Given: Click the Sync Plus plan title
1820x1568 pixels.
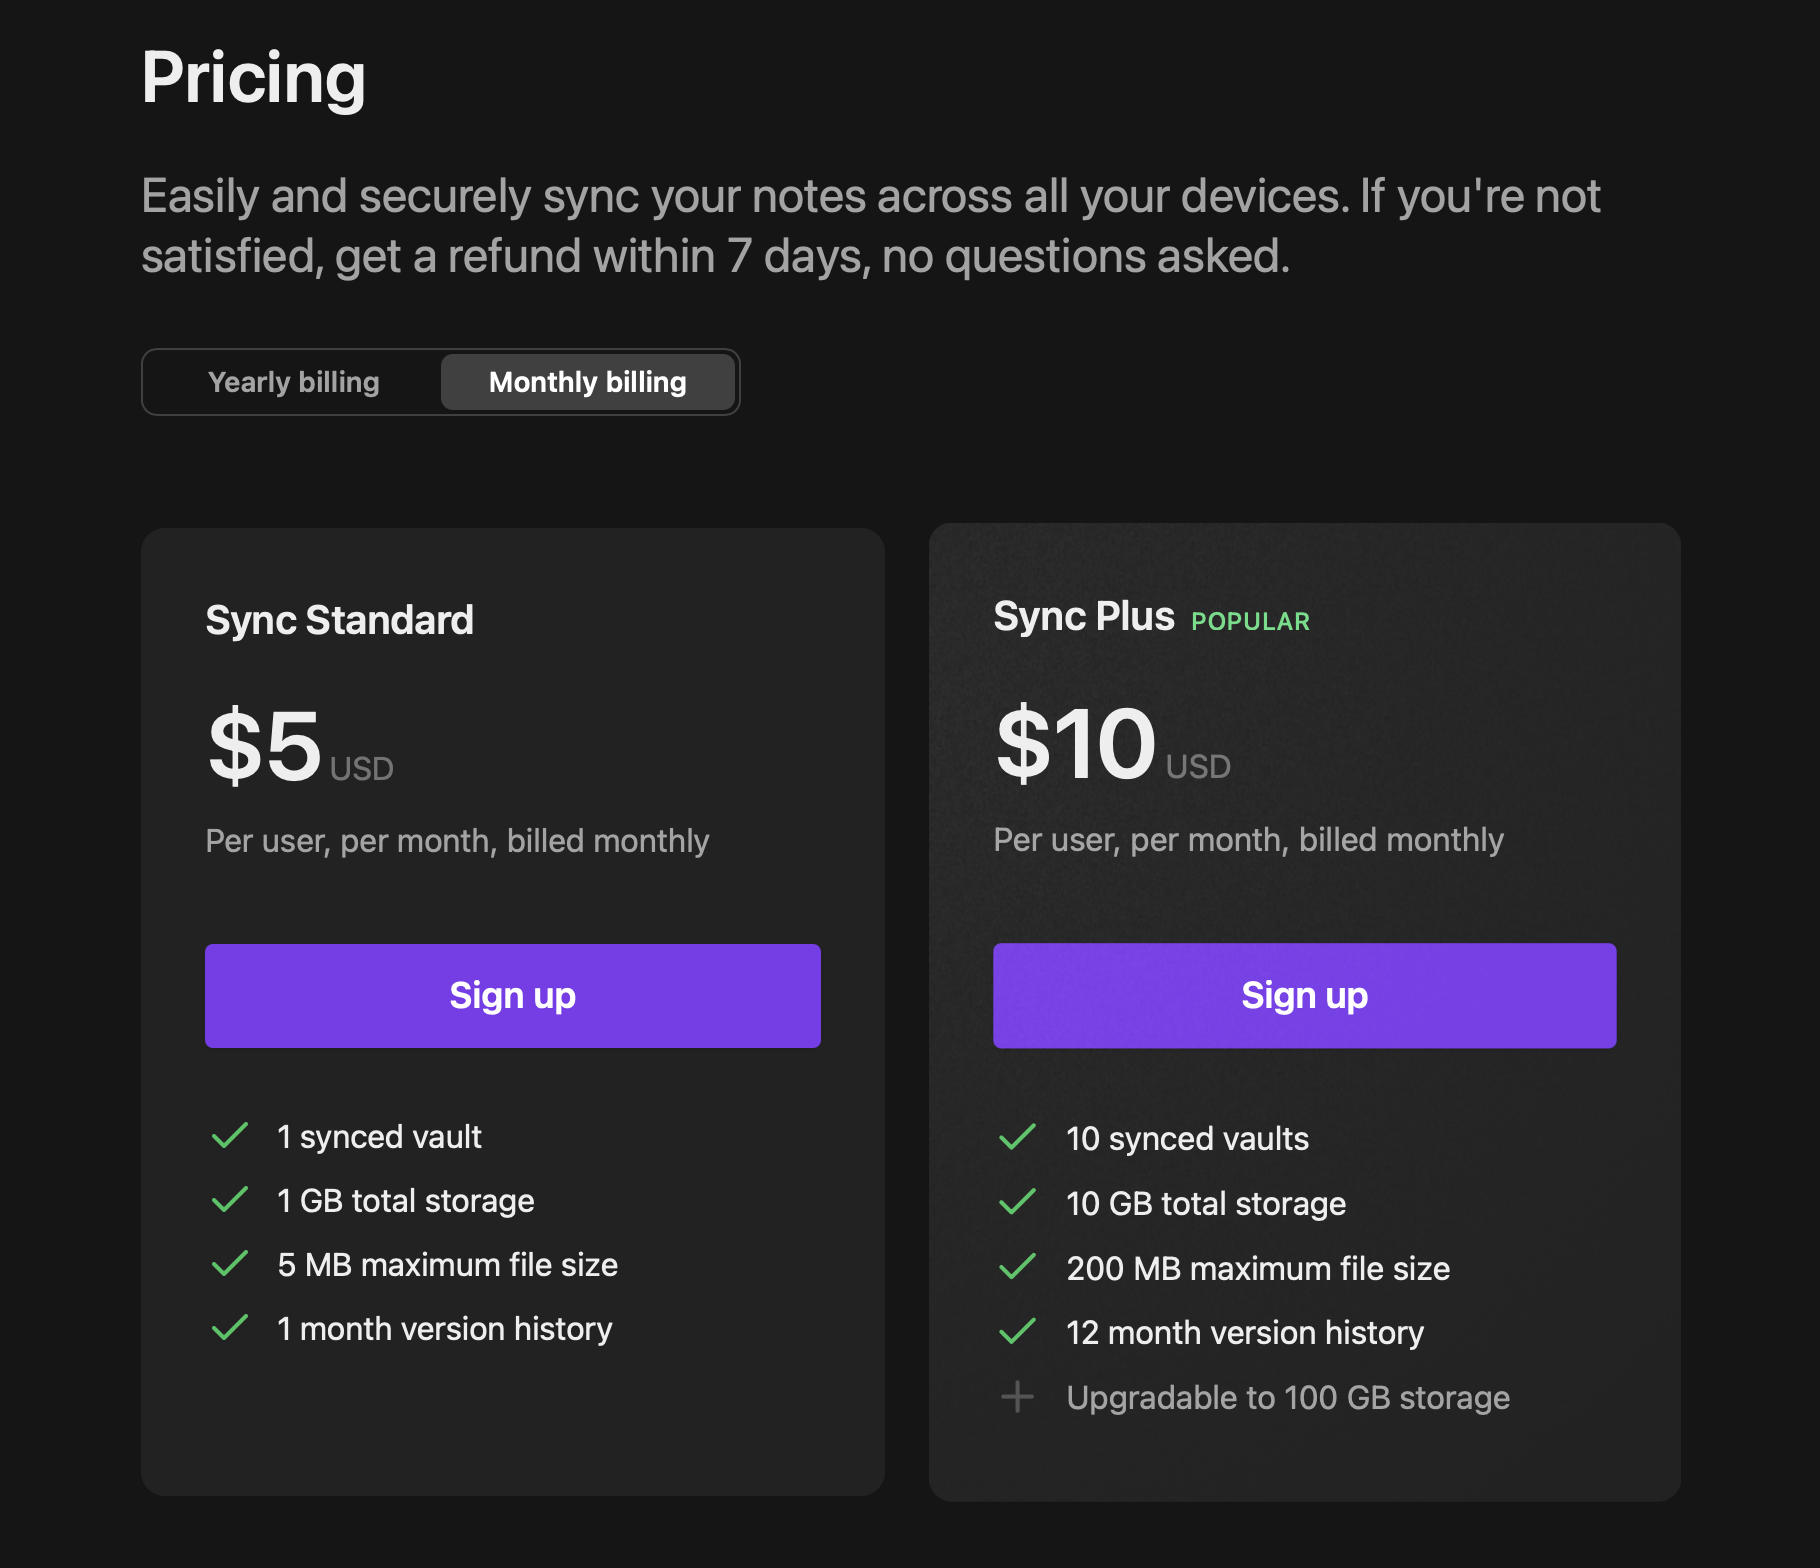Looking at the screenshot, I should (x=1083, y=617).
